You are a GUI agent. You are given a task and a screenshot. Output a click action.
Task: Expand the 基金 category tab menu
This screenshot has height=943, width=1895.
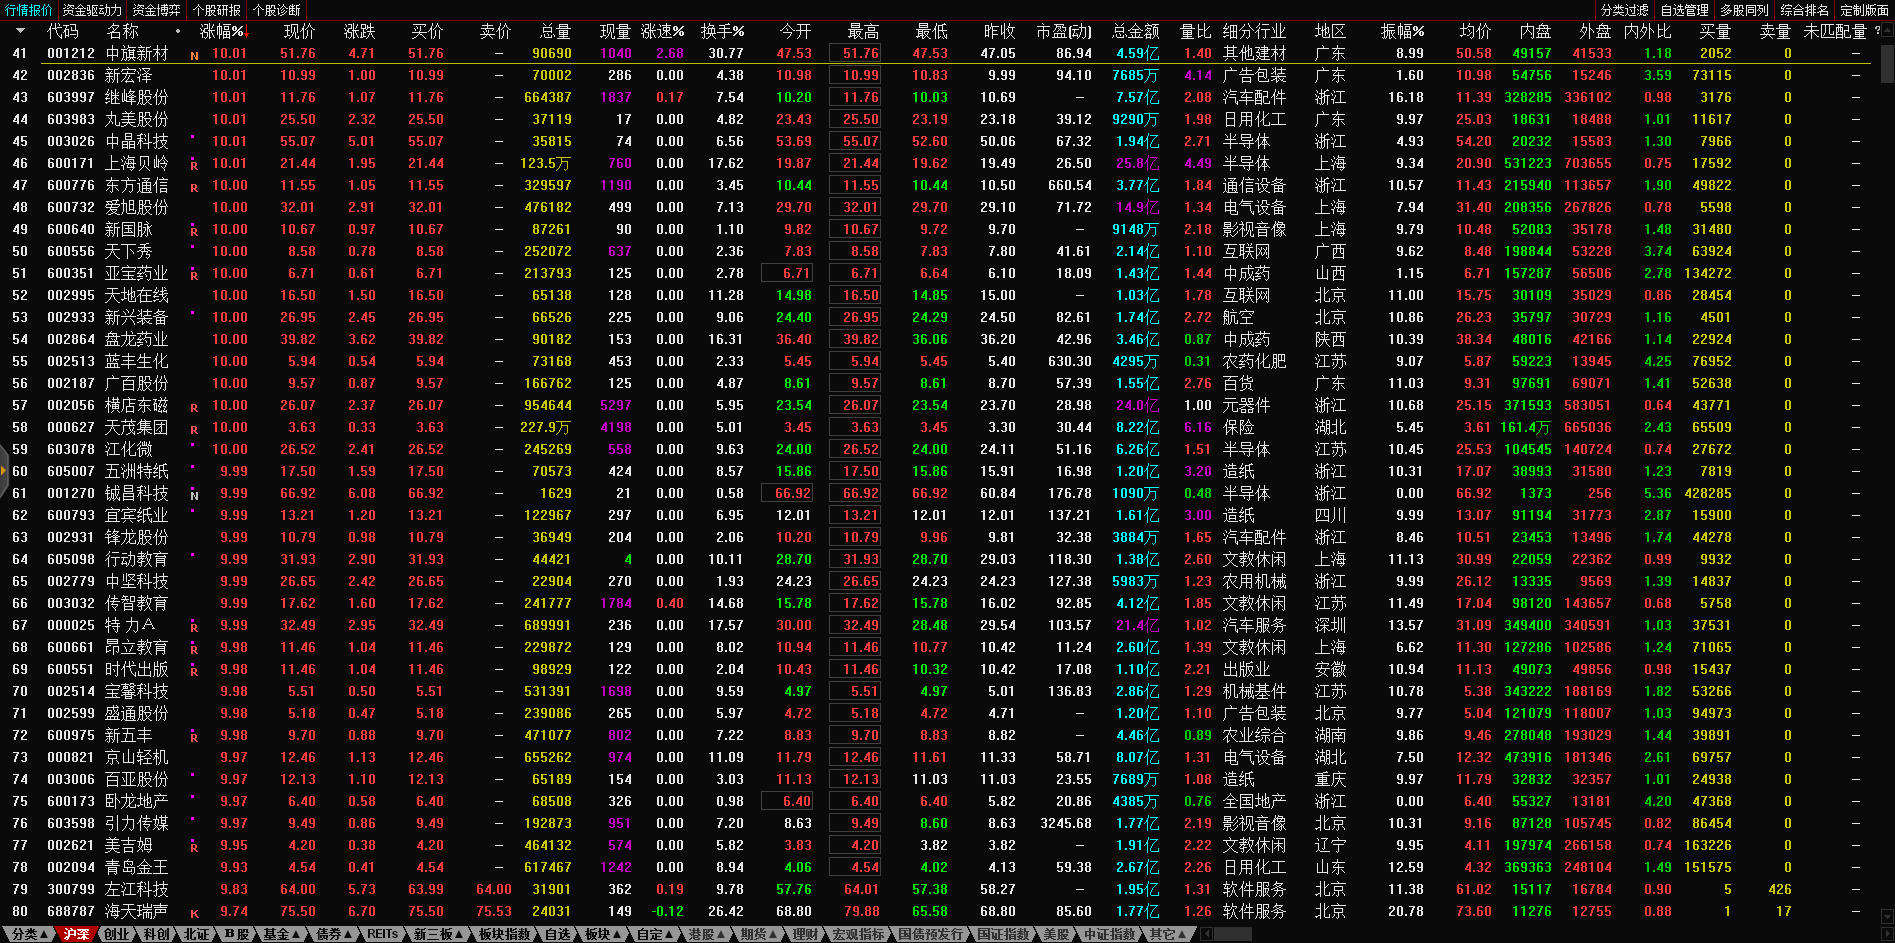pyautogui.click(x=281, y=934)
